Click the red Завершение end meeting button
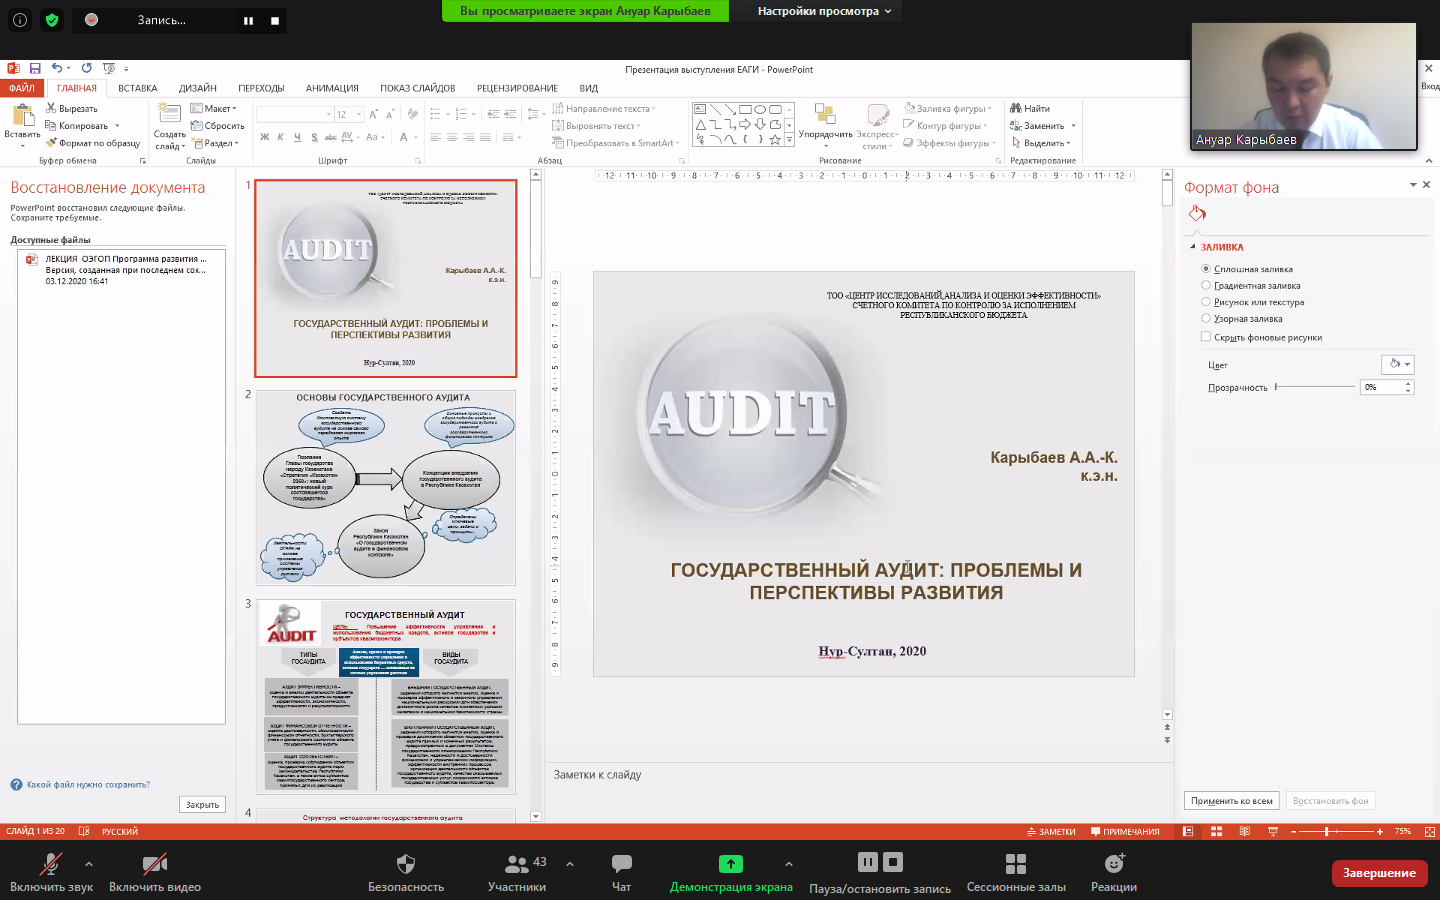 pyautogui.click(x=1379, y=873)
